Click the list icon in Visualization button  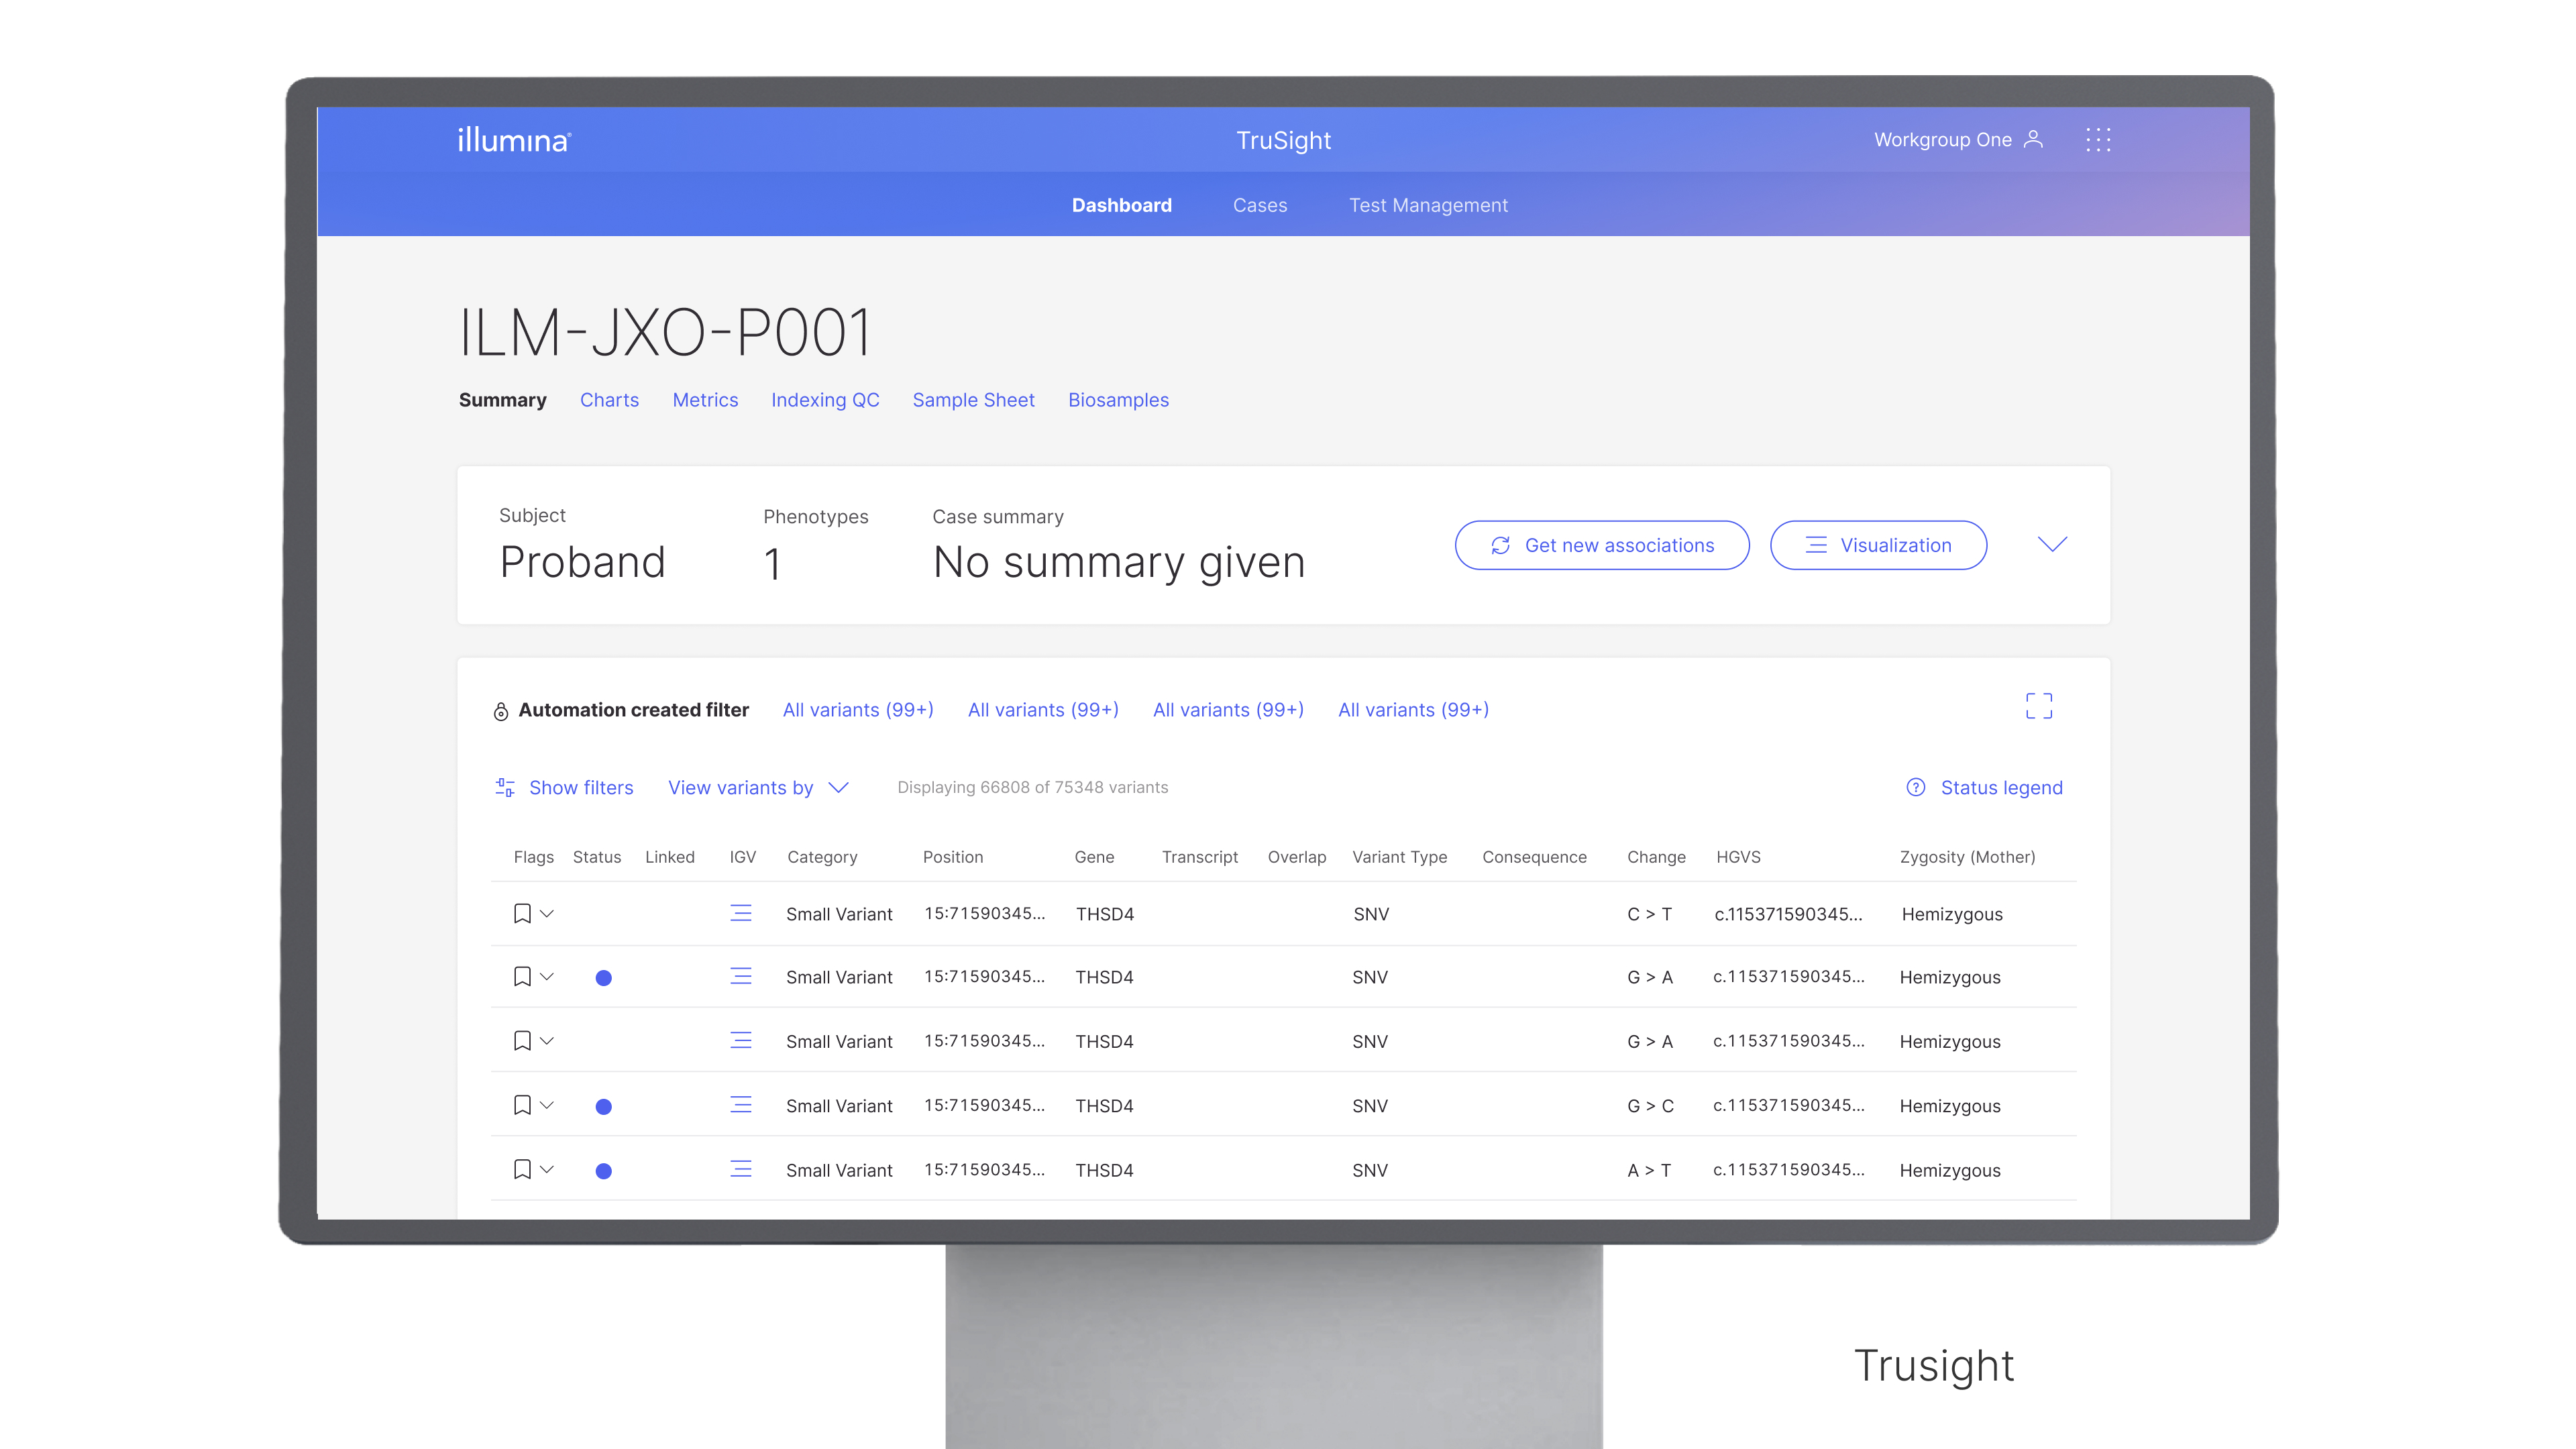pos(1816,545)
